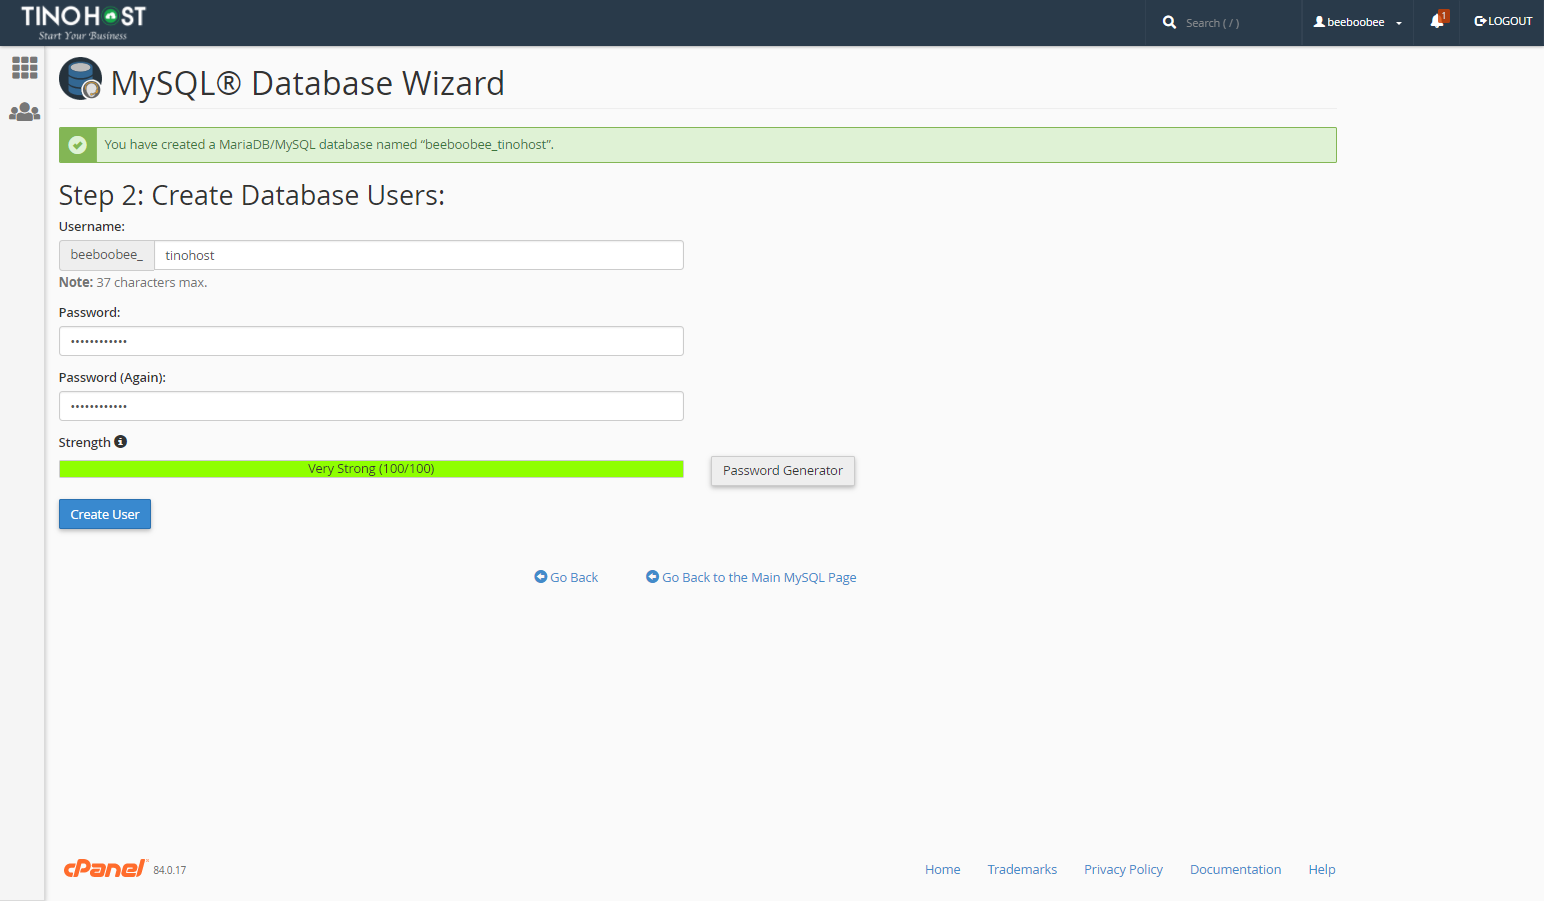Follow the Go Back link
The height and width of the screenshot is (901, 1544).
point(566,577)
